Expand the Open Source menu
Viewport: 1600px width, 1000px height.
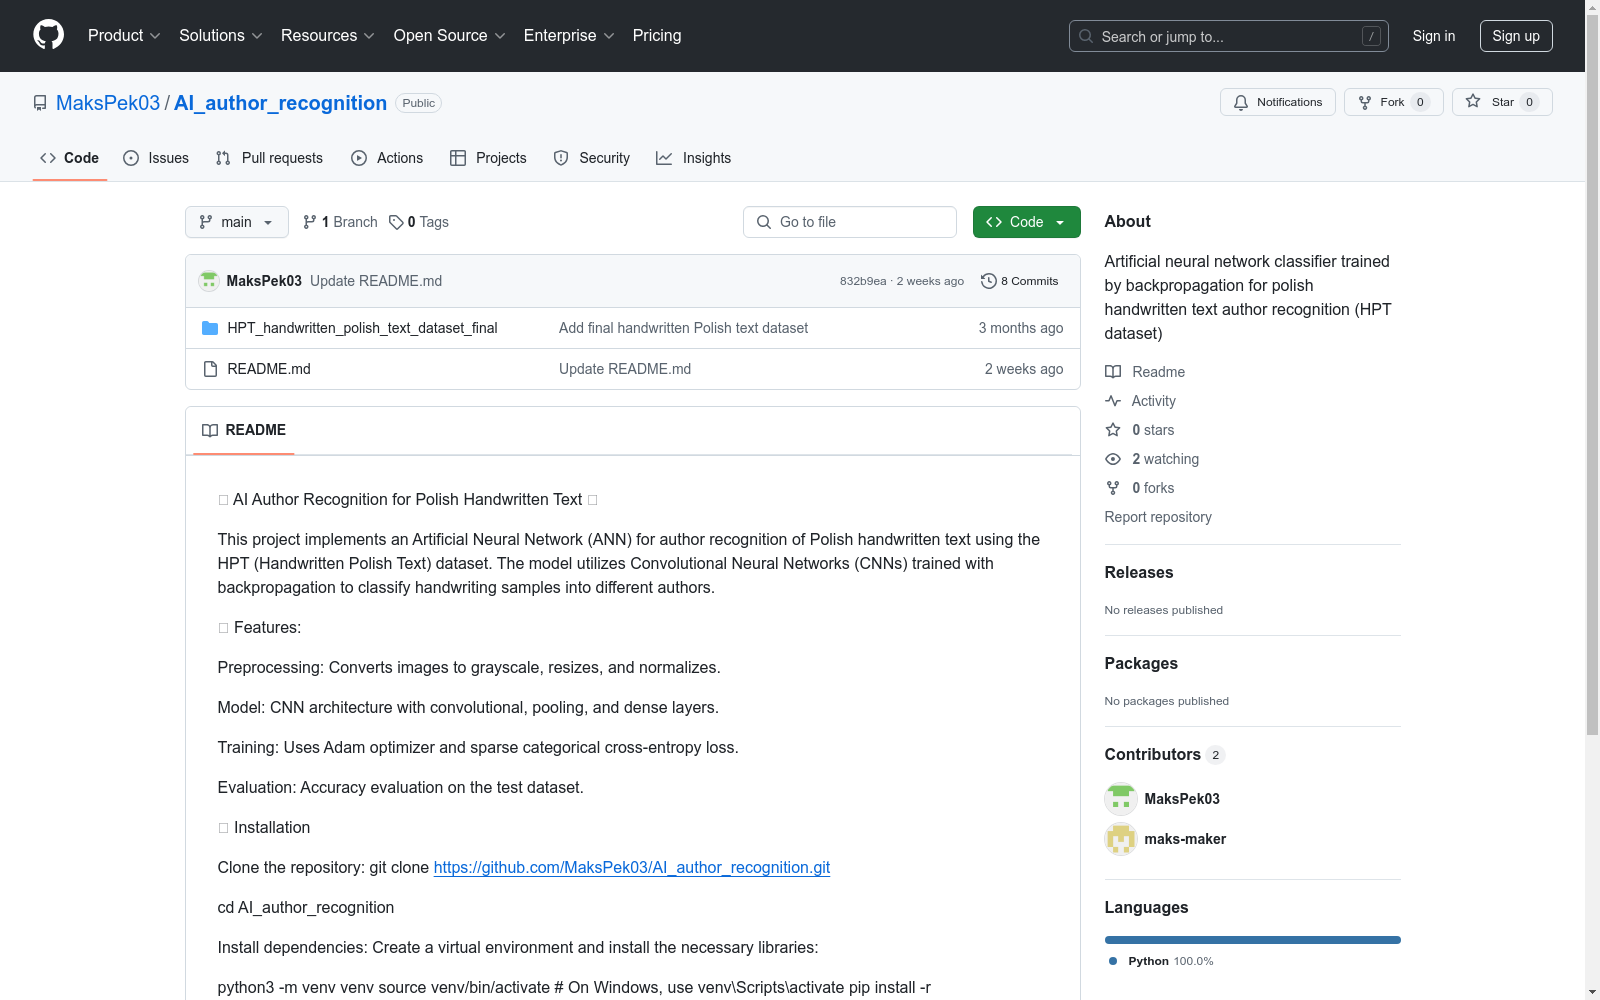coord(450,35)
